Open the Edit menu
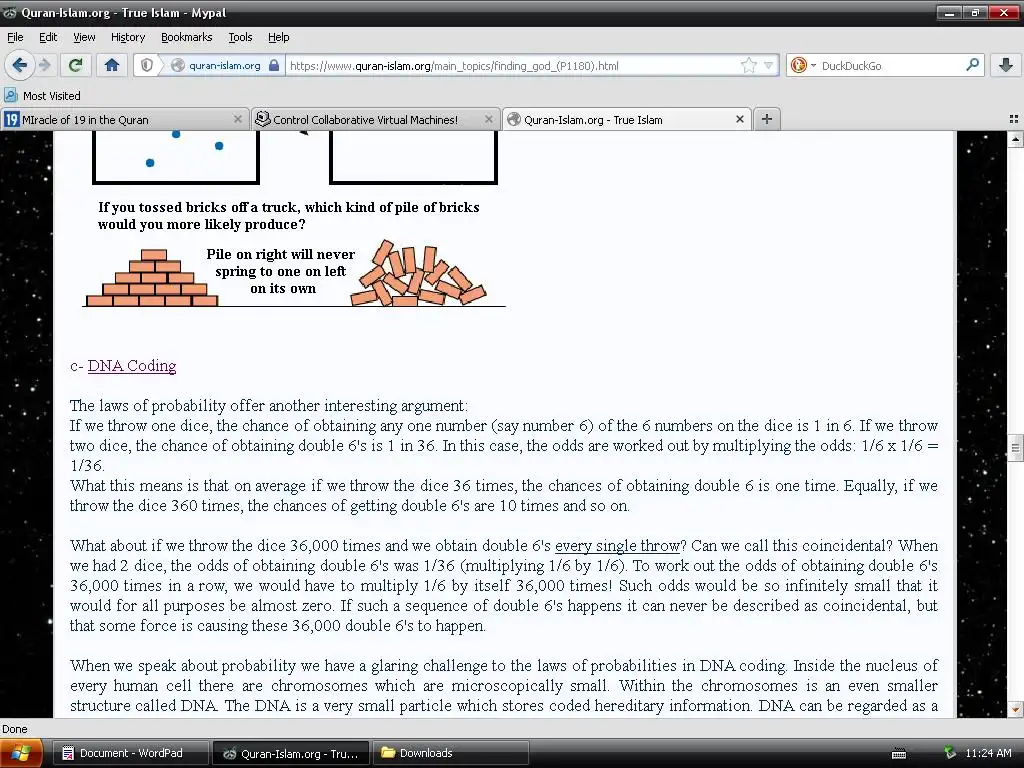The width and height of the screenshot is (1024, 768). tap(48, 37)
